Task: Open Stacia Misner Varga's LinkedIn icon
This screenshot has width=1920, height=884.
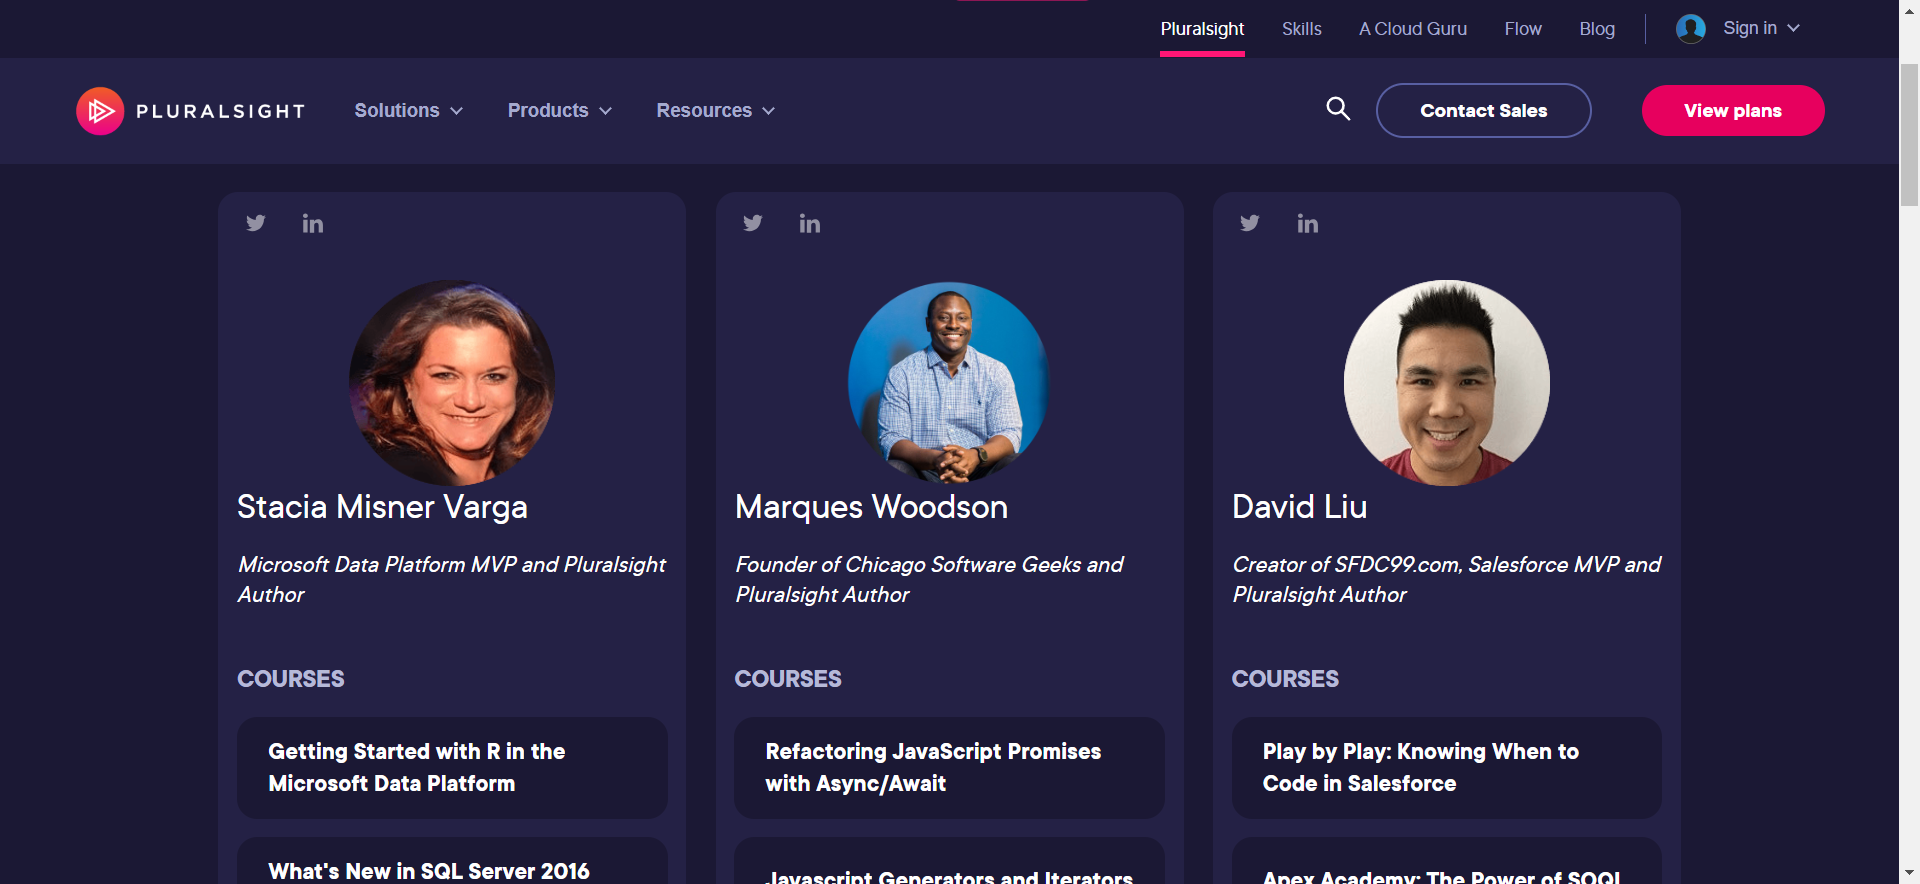Action: coord(313,223)
